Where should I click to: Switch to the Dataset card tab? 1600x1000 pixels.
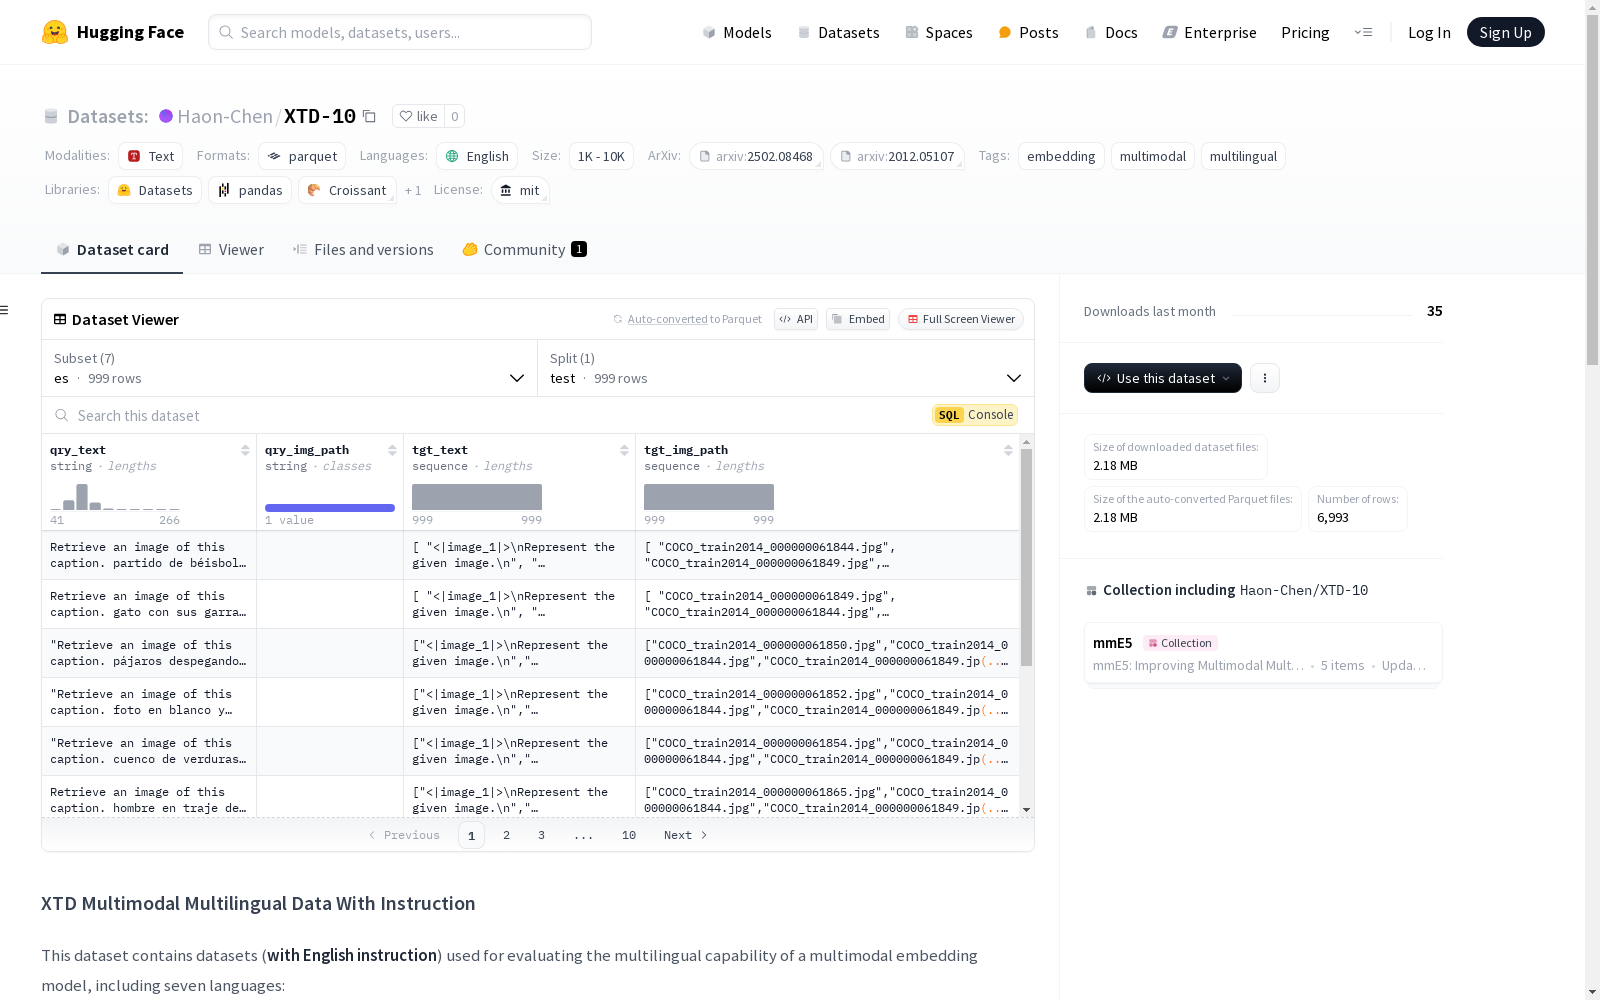[112, 250]
